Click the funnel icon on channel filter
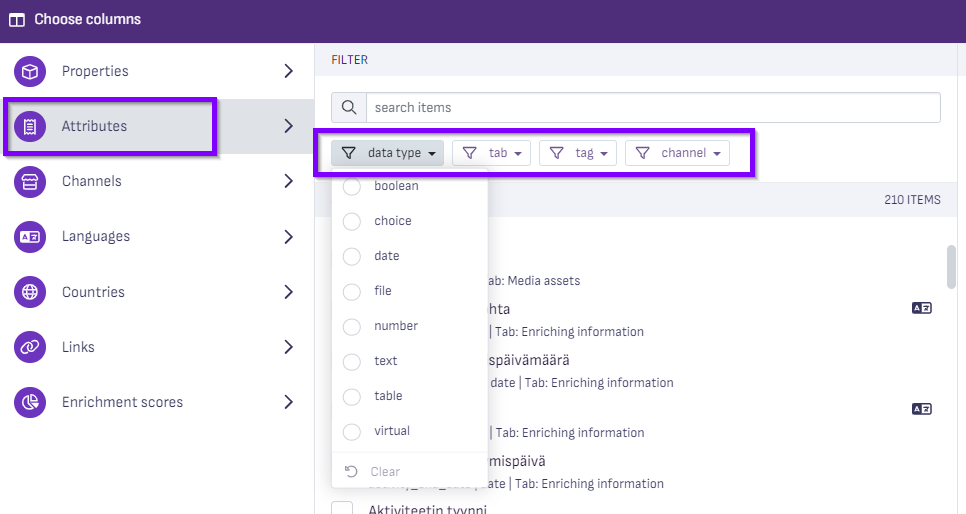Screen dimensions: 966x514 click(643, 153)
